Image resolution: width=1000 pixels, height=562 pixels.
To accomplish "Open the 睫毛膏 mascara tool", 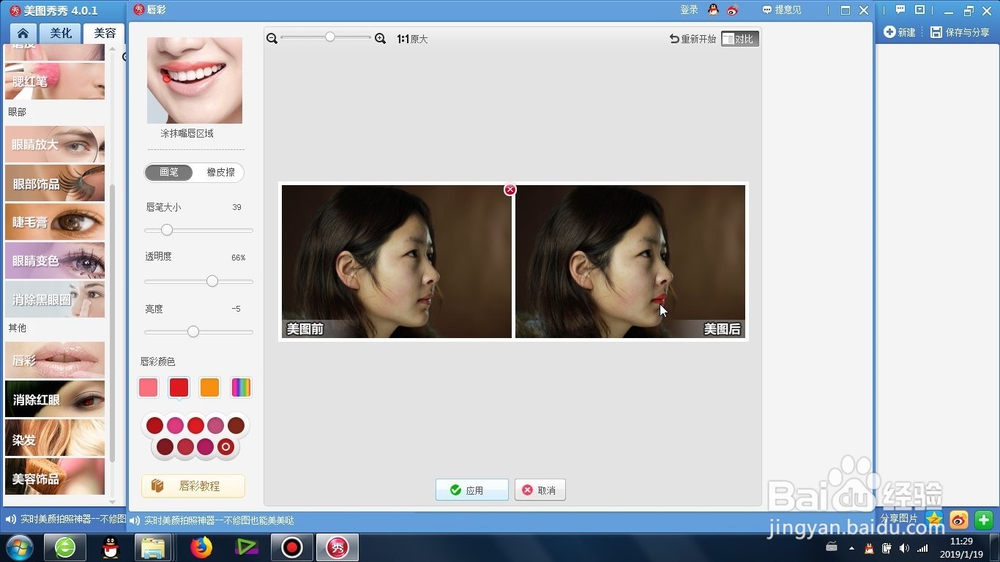I will click(55, 222).
